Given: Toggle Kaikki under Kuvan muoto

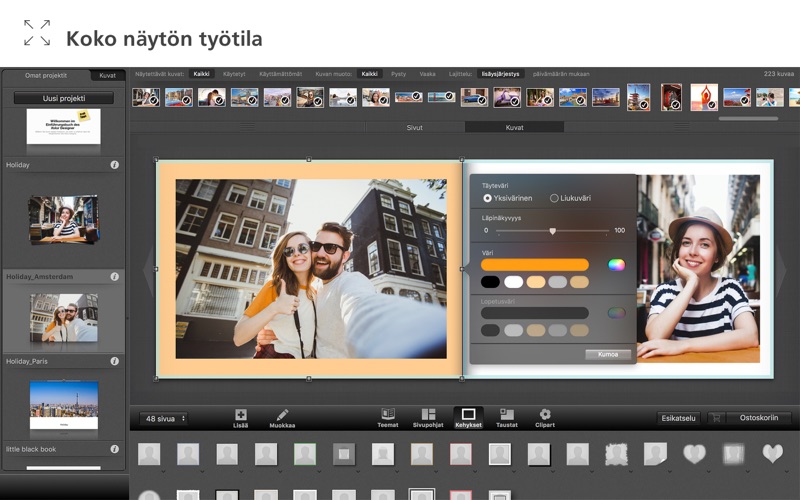Looking at the screenshot, I should 369,74.
